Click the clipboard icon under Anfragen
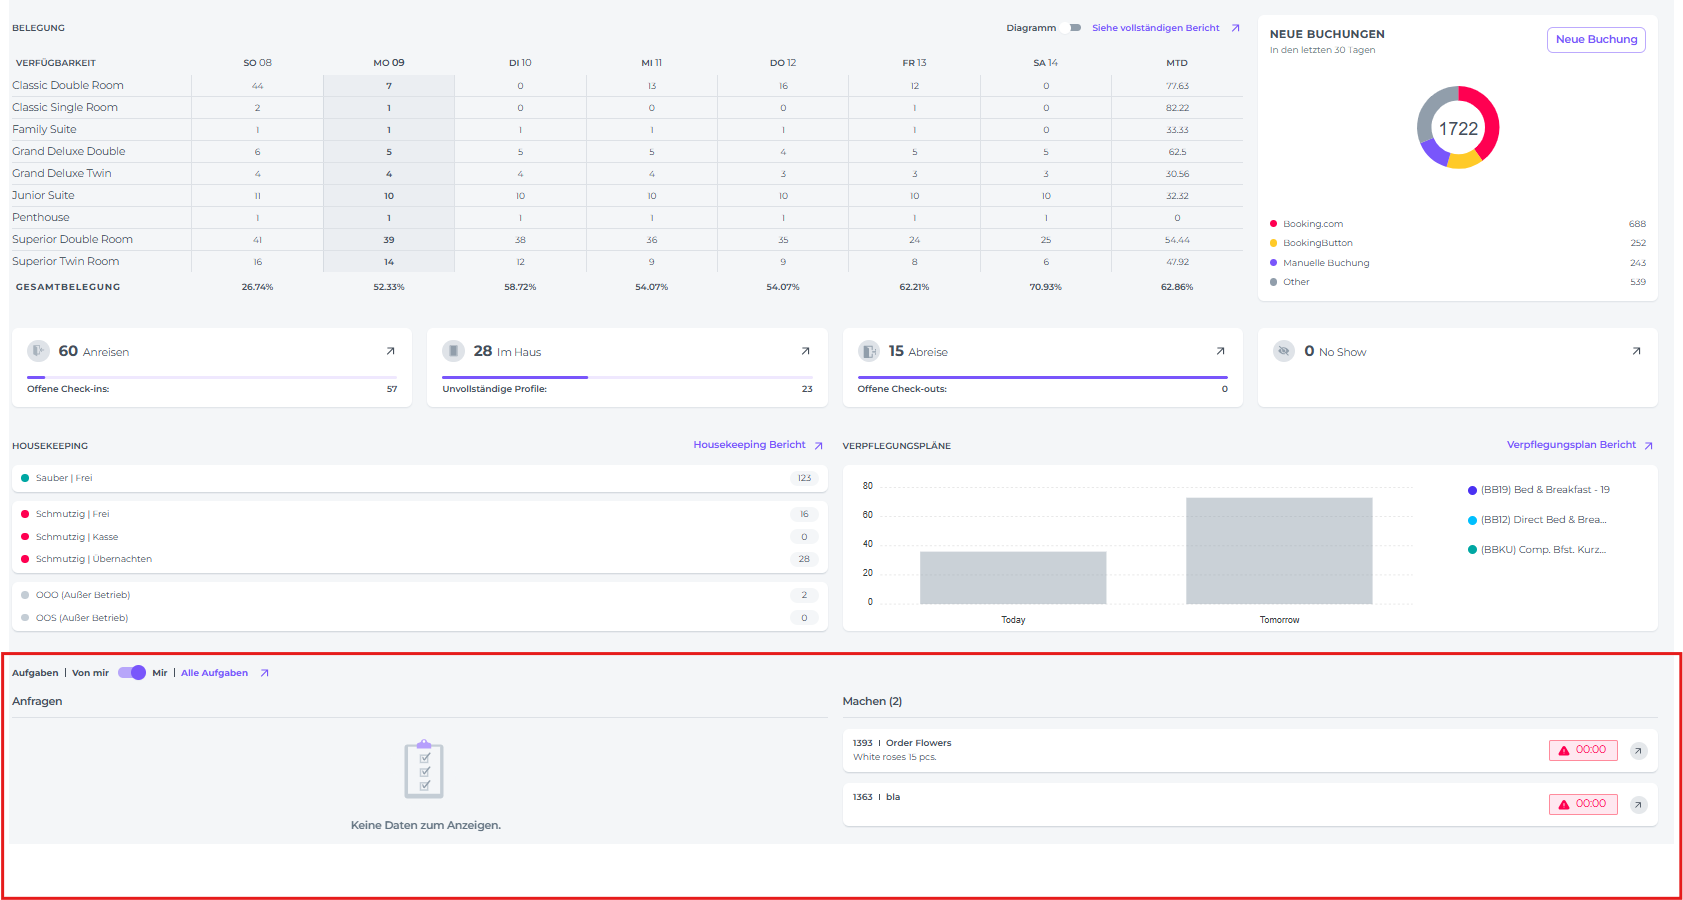Image resolution: width=1683 pixels, height=900 pixels. coord(424,770)
